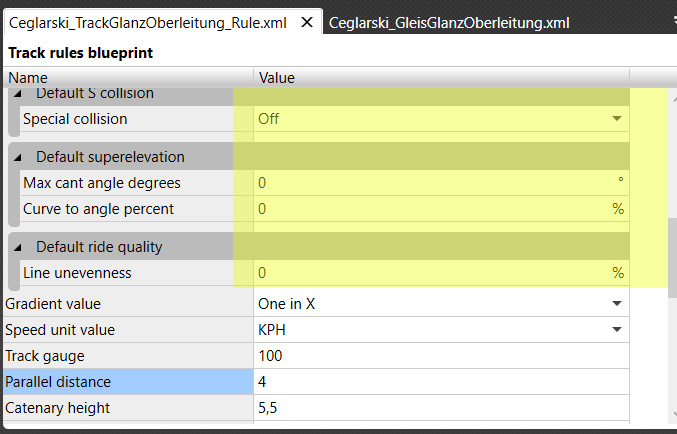
Task: Collapse the Default superelevation group
Action: 21,157
